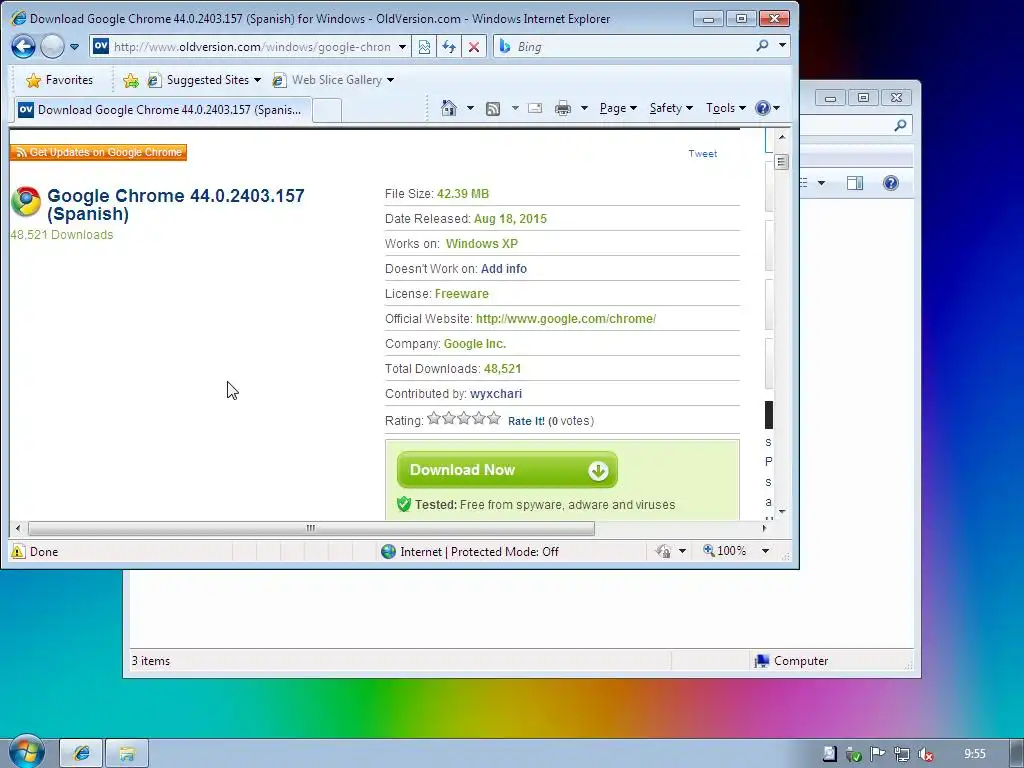The width and height of the screenshot is (1024, 768).
Task: Open the Favorites star button
Action: point(59,80)
